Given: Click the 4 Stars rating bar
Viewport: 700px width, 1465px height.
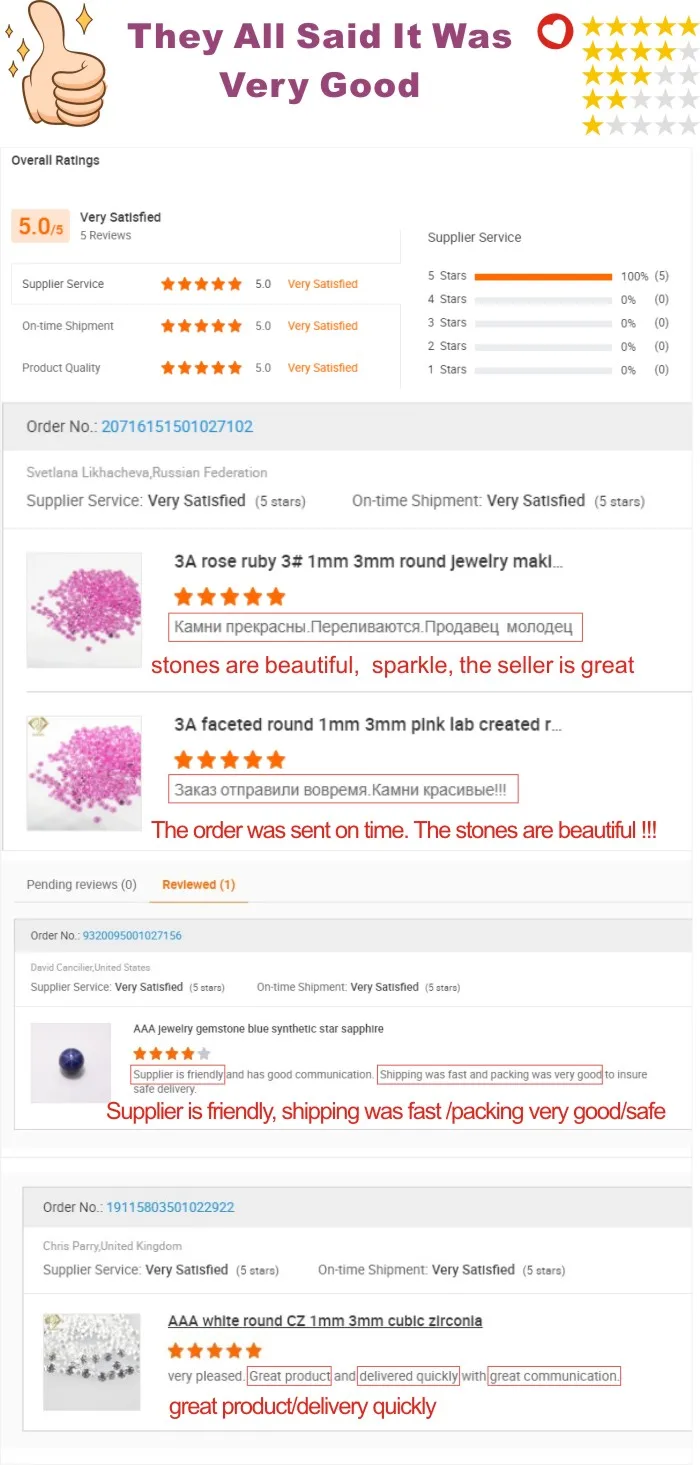Looking at the screenshot, I should pyautogui.click(x=543, y=299).
